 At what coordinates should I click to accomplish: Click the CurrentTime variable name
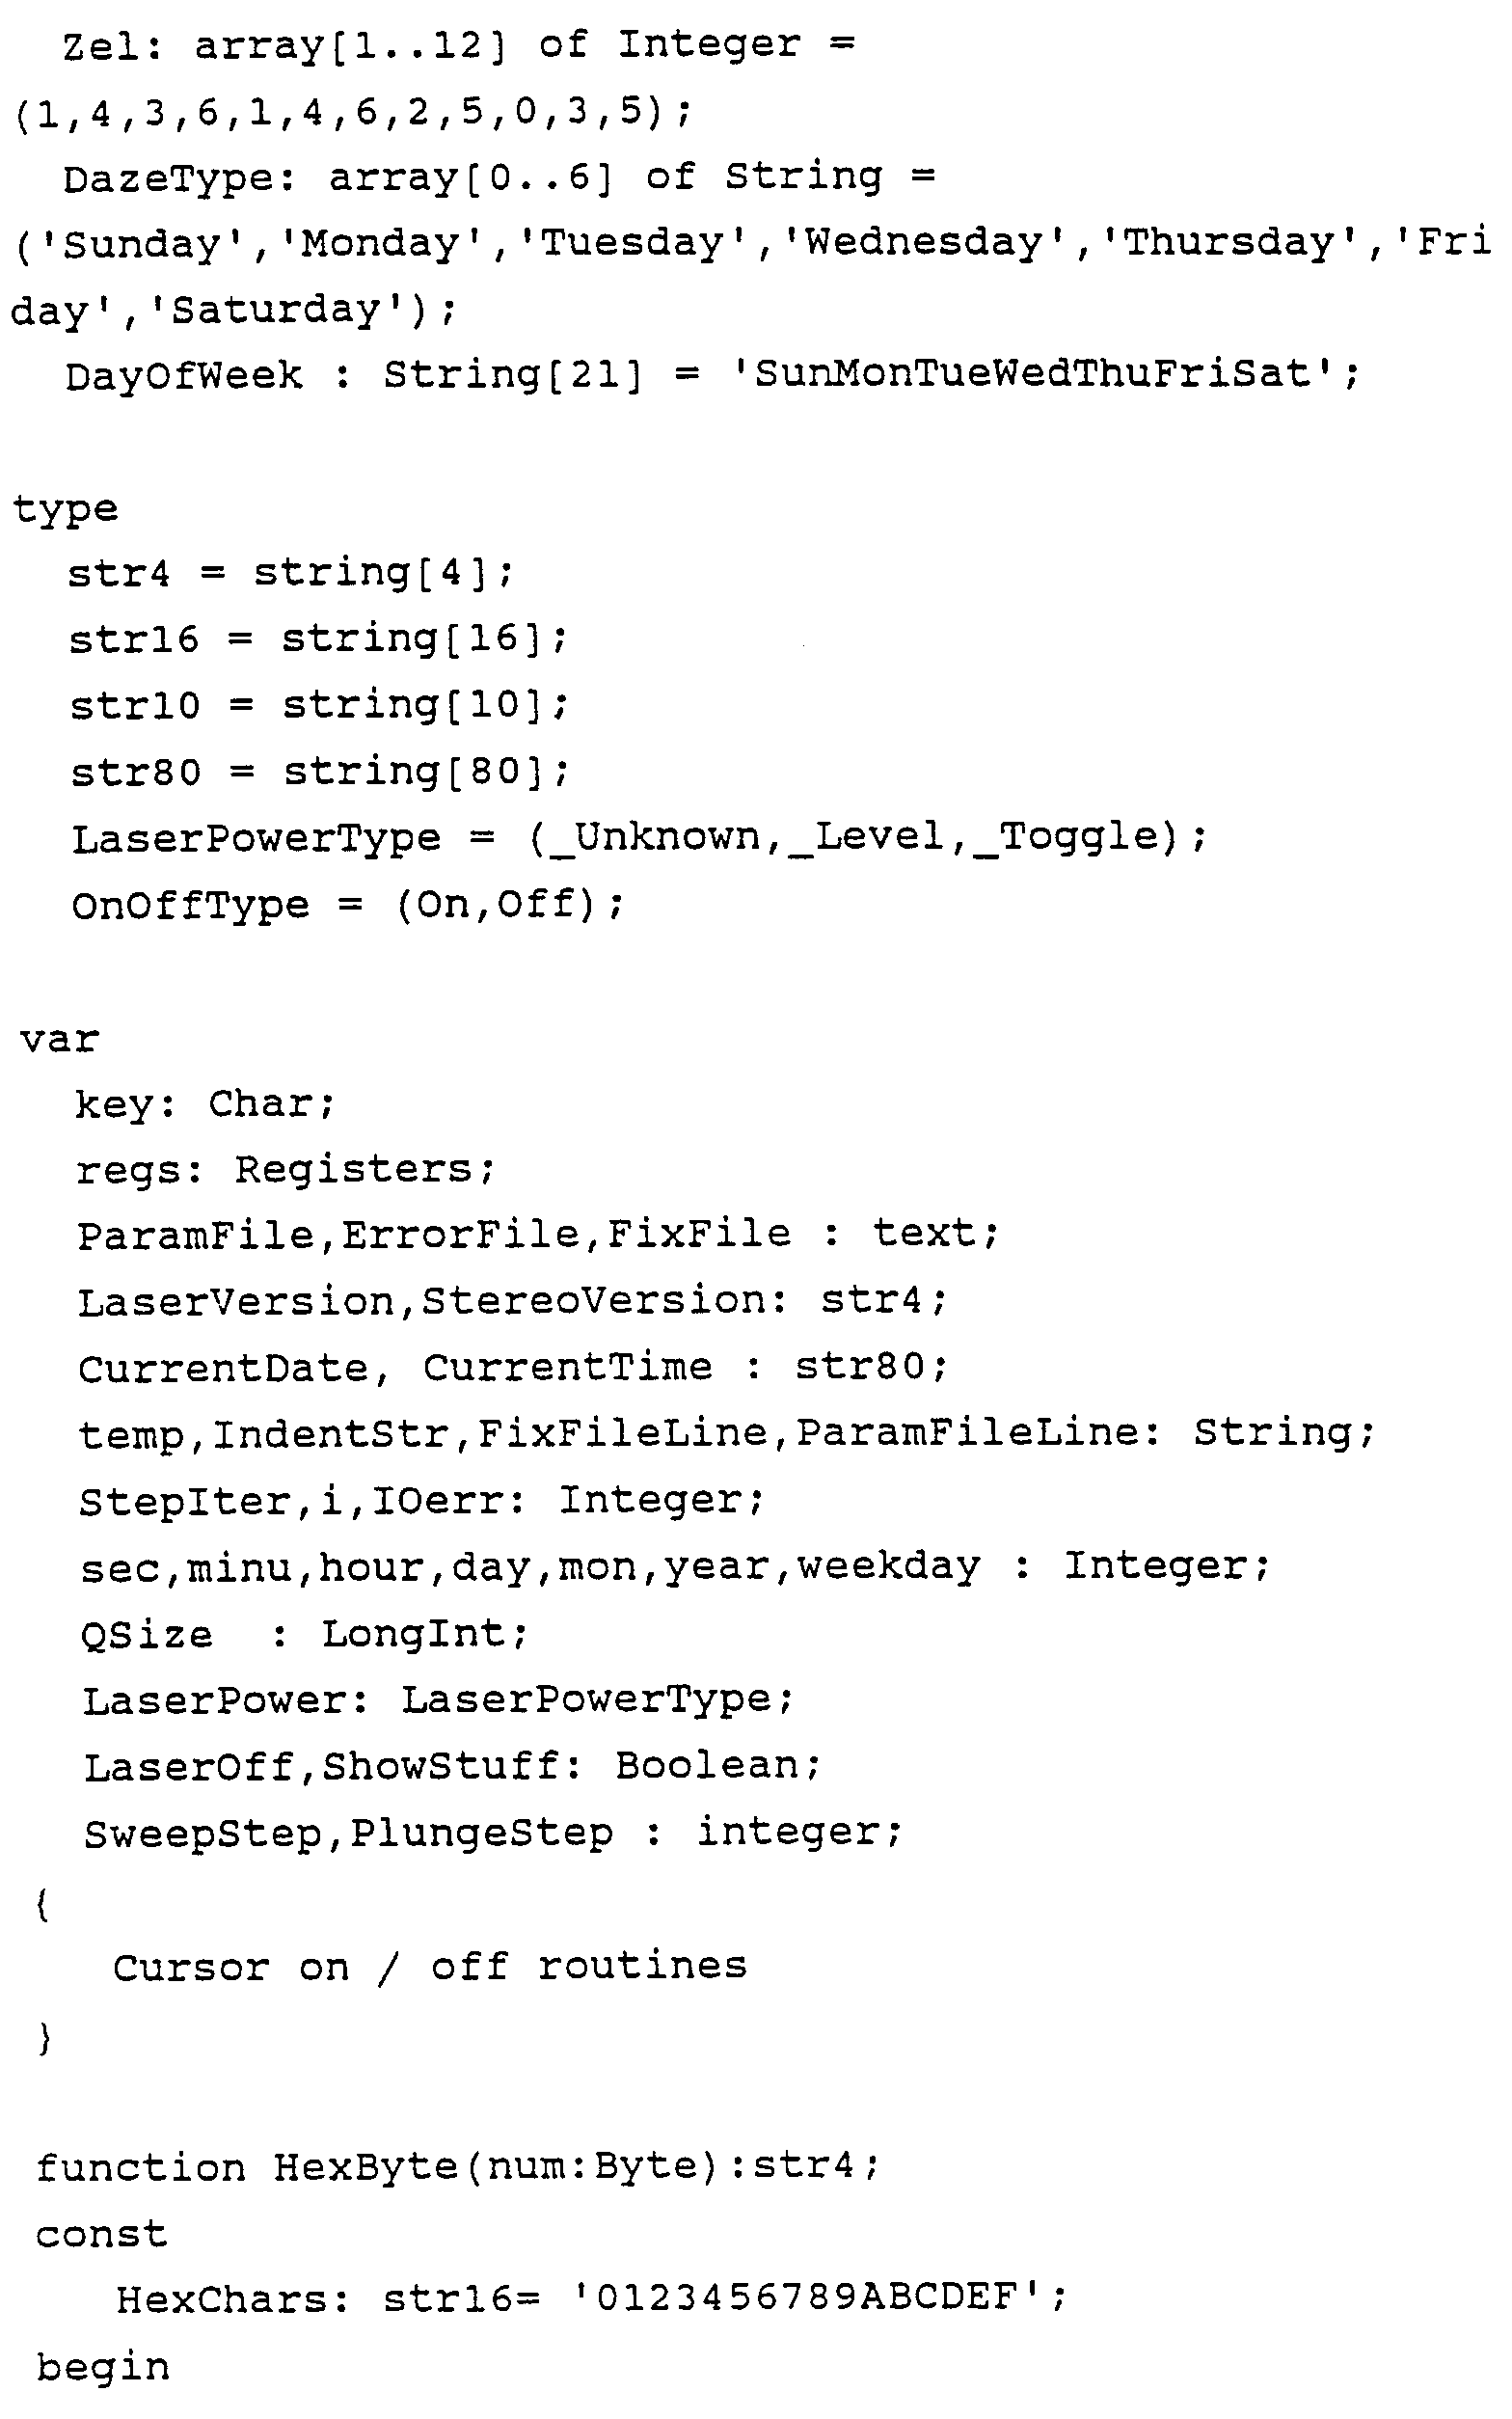pos(567,1367)
